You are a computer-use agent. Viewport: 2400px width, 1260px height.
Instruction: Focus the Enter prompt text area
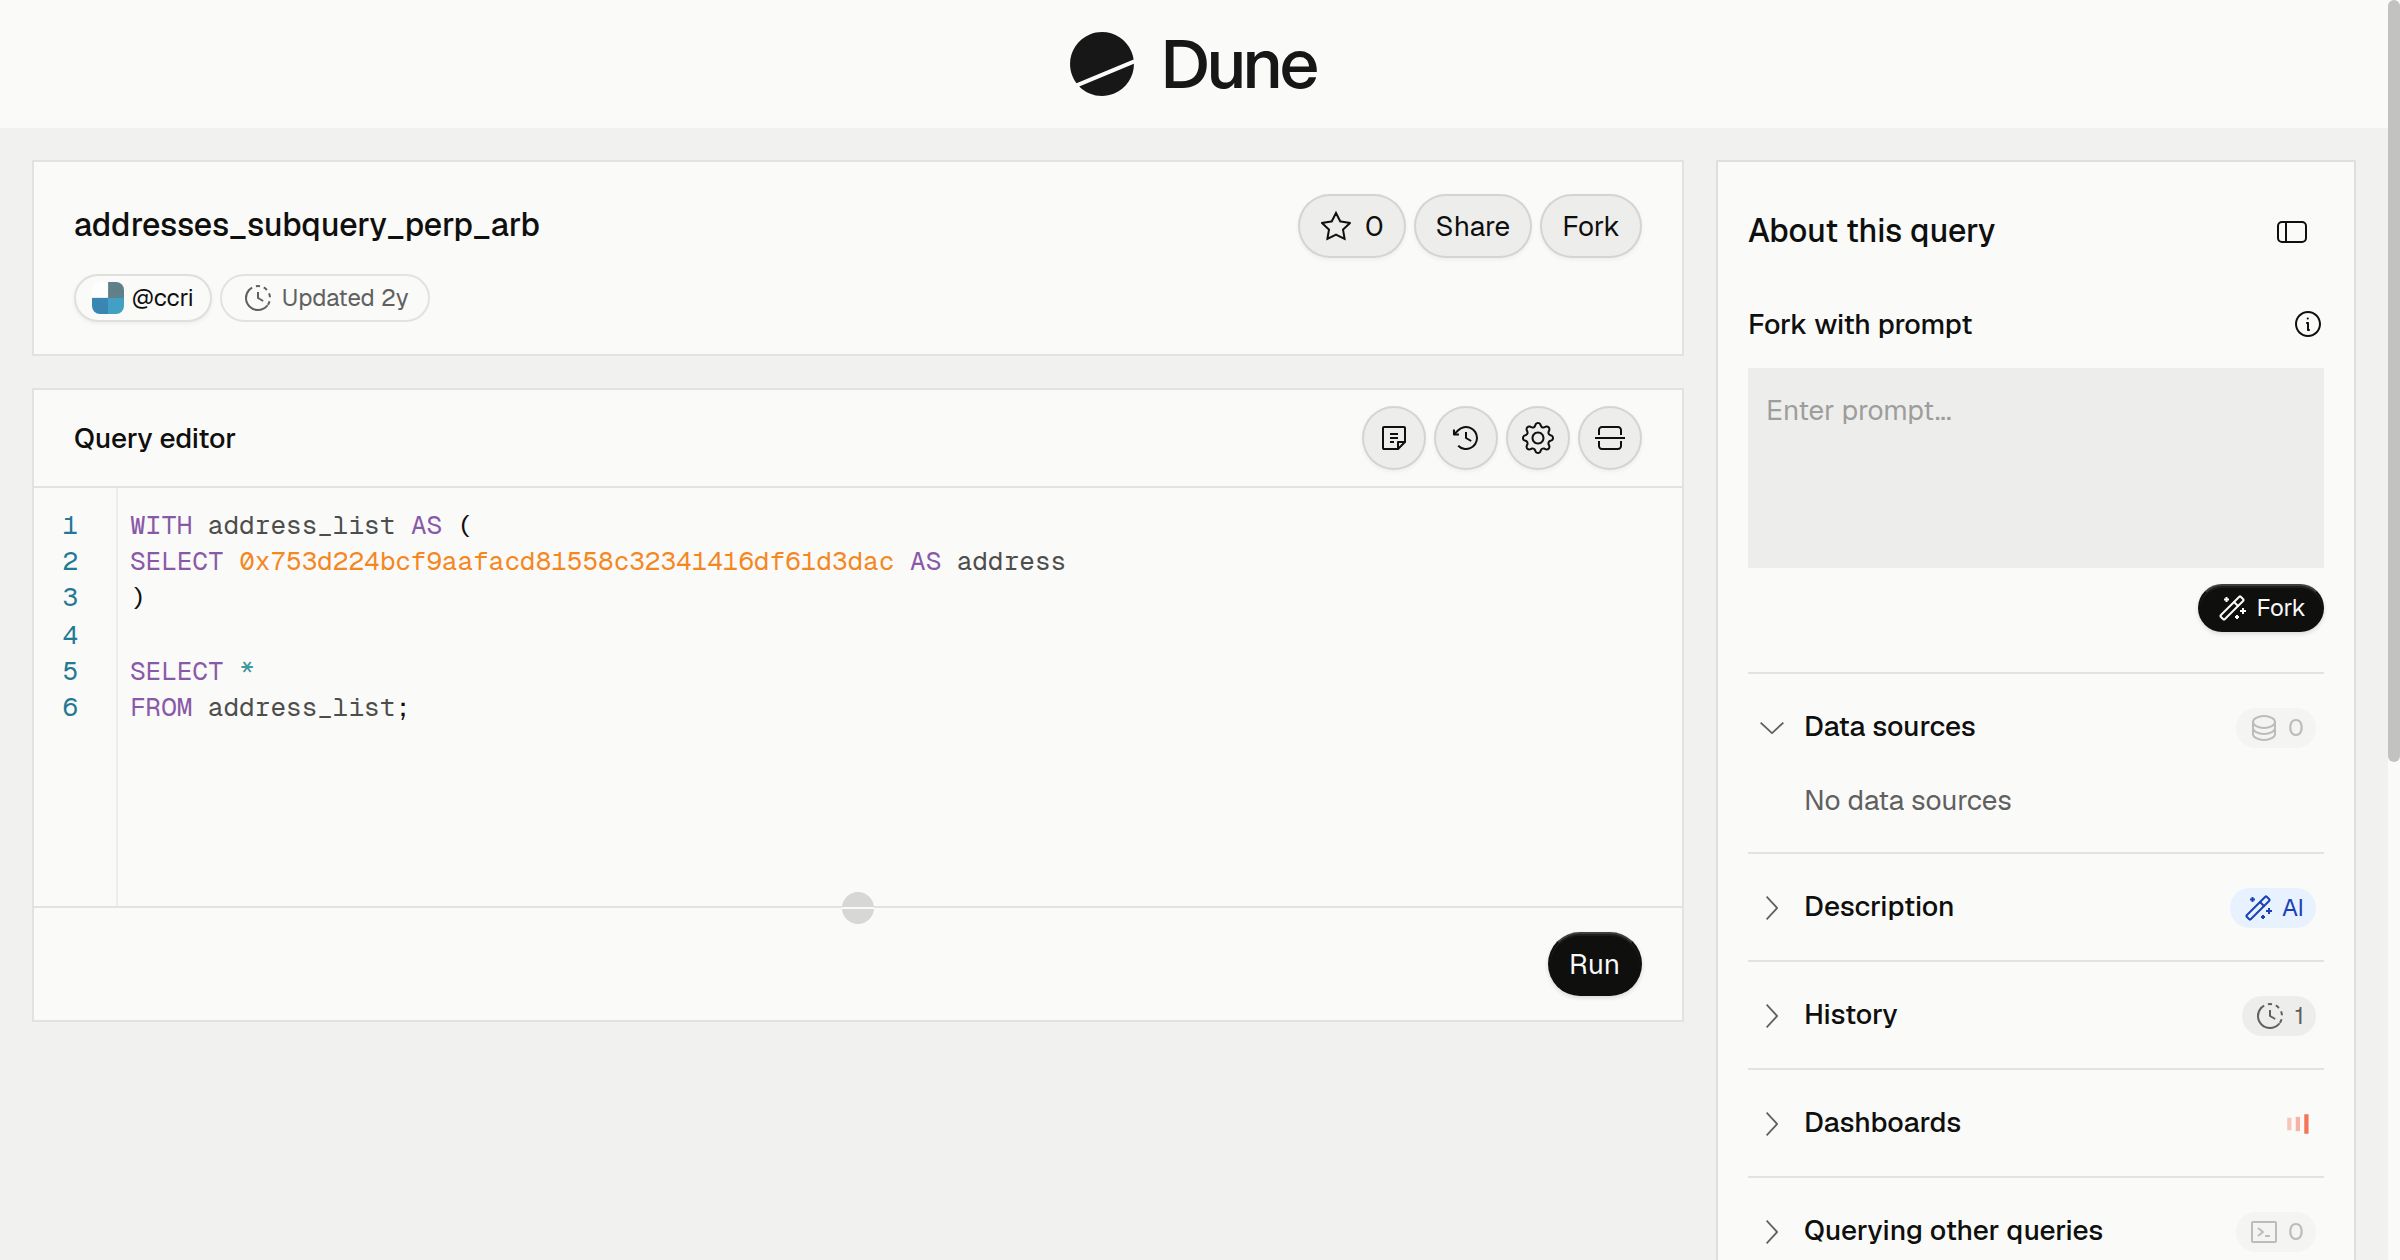[x=2036, y=468]
